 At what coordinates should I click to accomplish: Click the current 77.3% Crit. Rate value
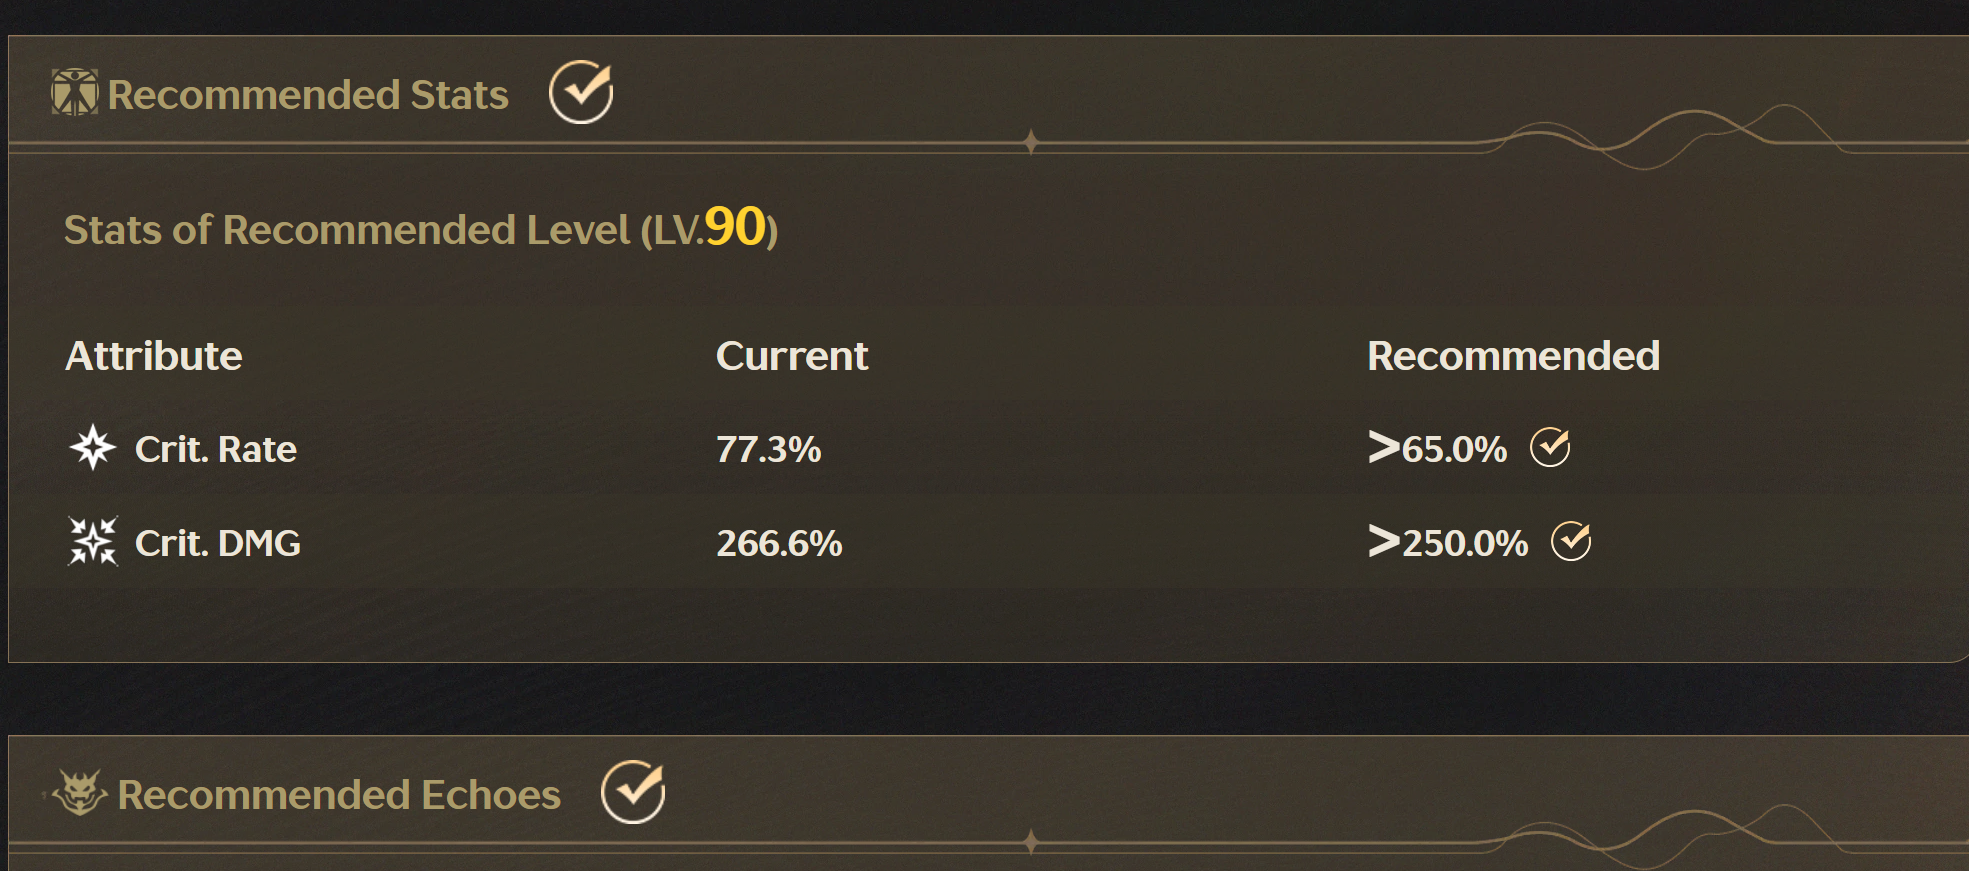(x=768, y=449)
